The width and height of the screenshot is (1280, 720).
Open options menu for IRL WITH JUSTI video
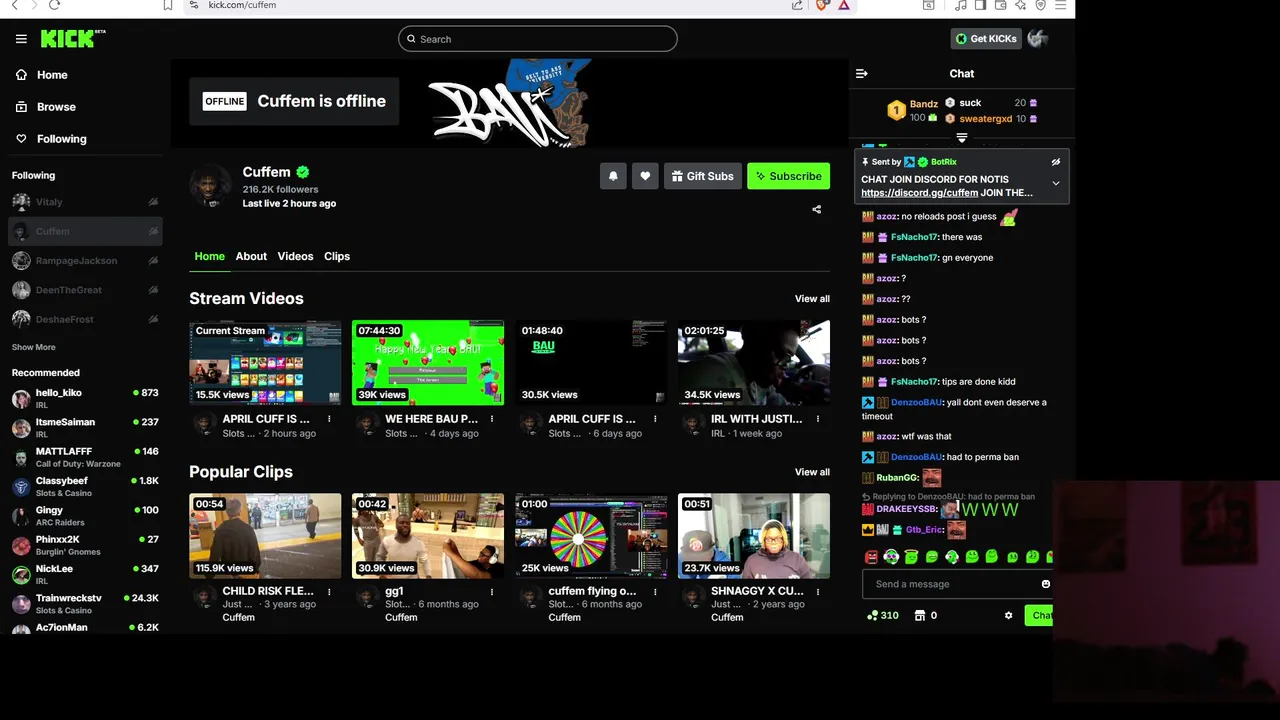click(x=817, y=419)
